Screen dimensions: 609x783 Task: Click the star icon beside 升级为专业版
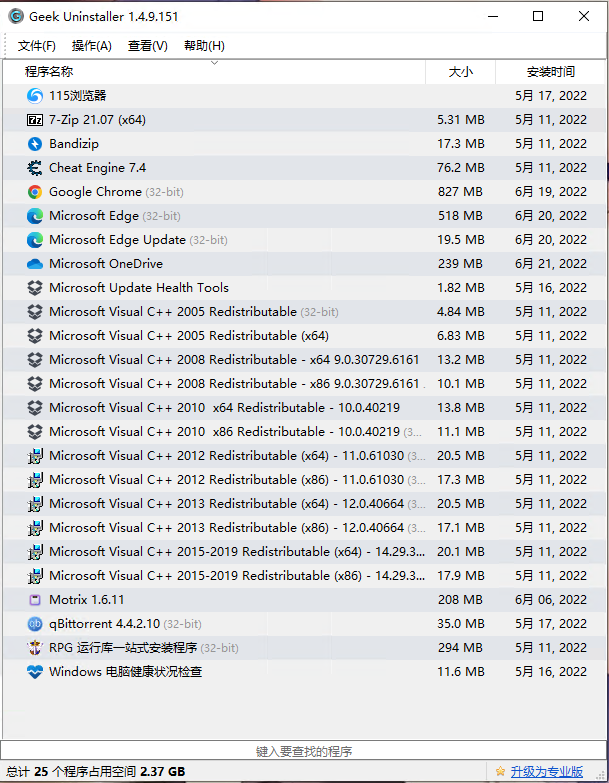pos(500,772)
